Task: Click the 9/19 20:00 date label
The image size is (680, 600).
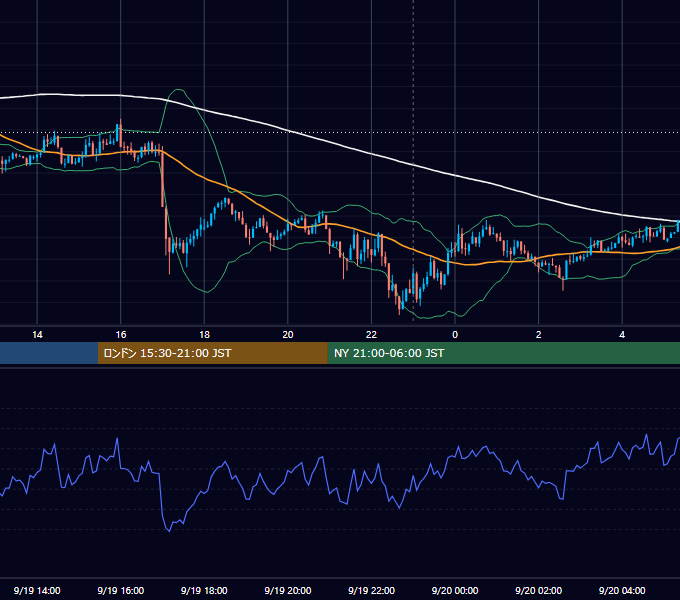Action: pos(288,590)
